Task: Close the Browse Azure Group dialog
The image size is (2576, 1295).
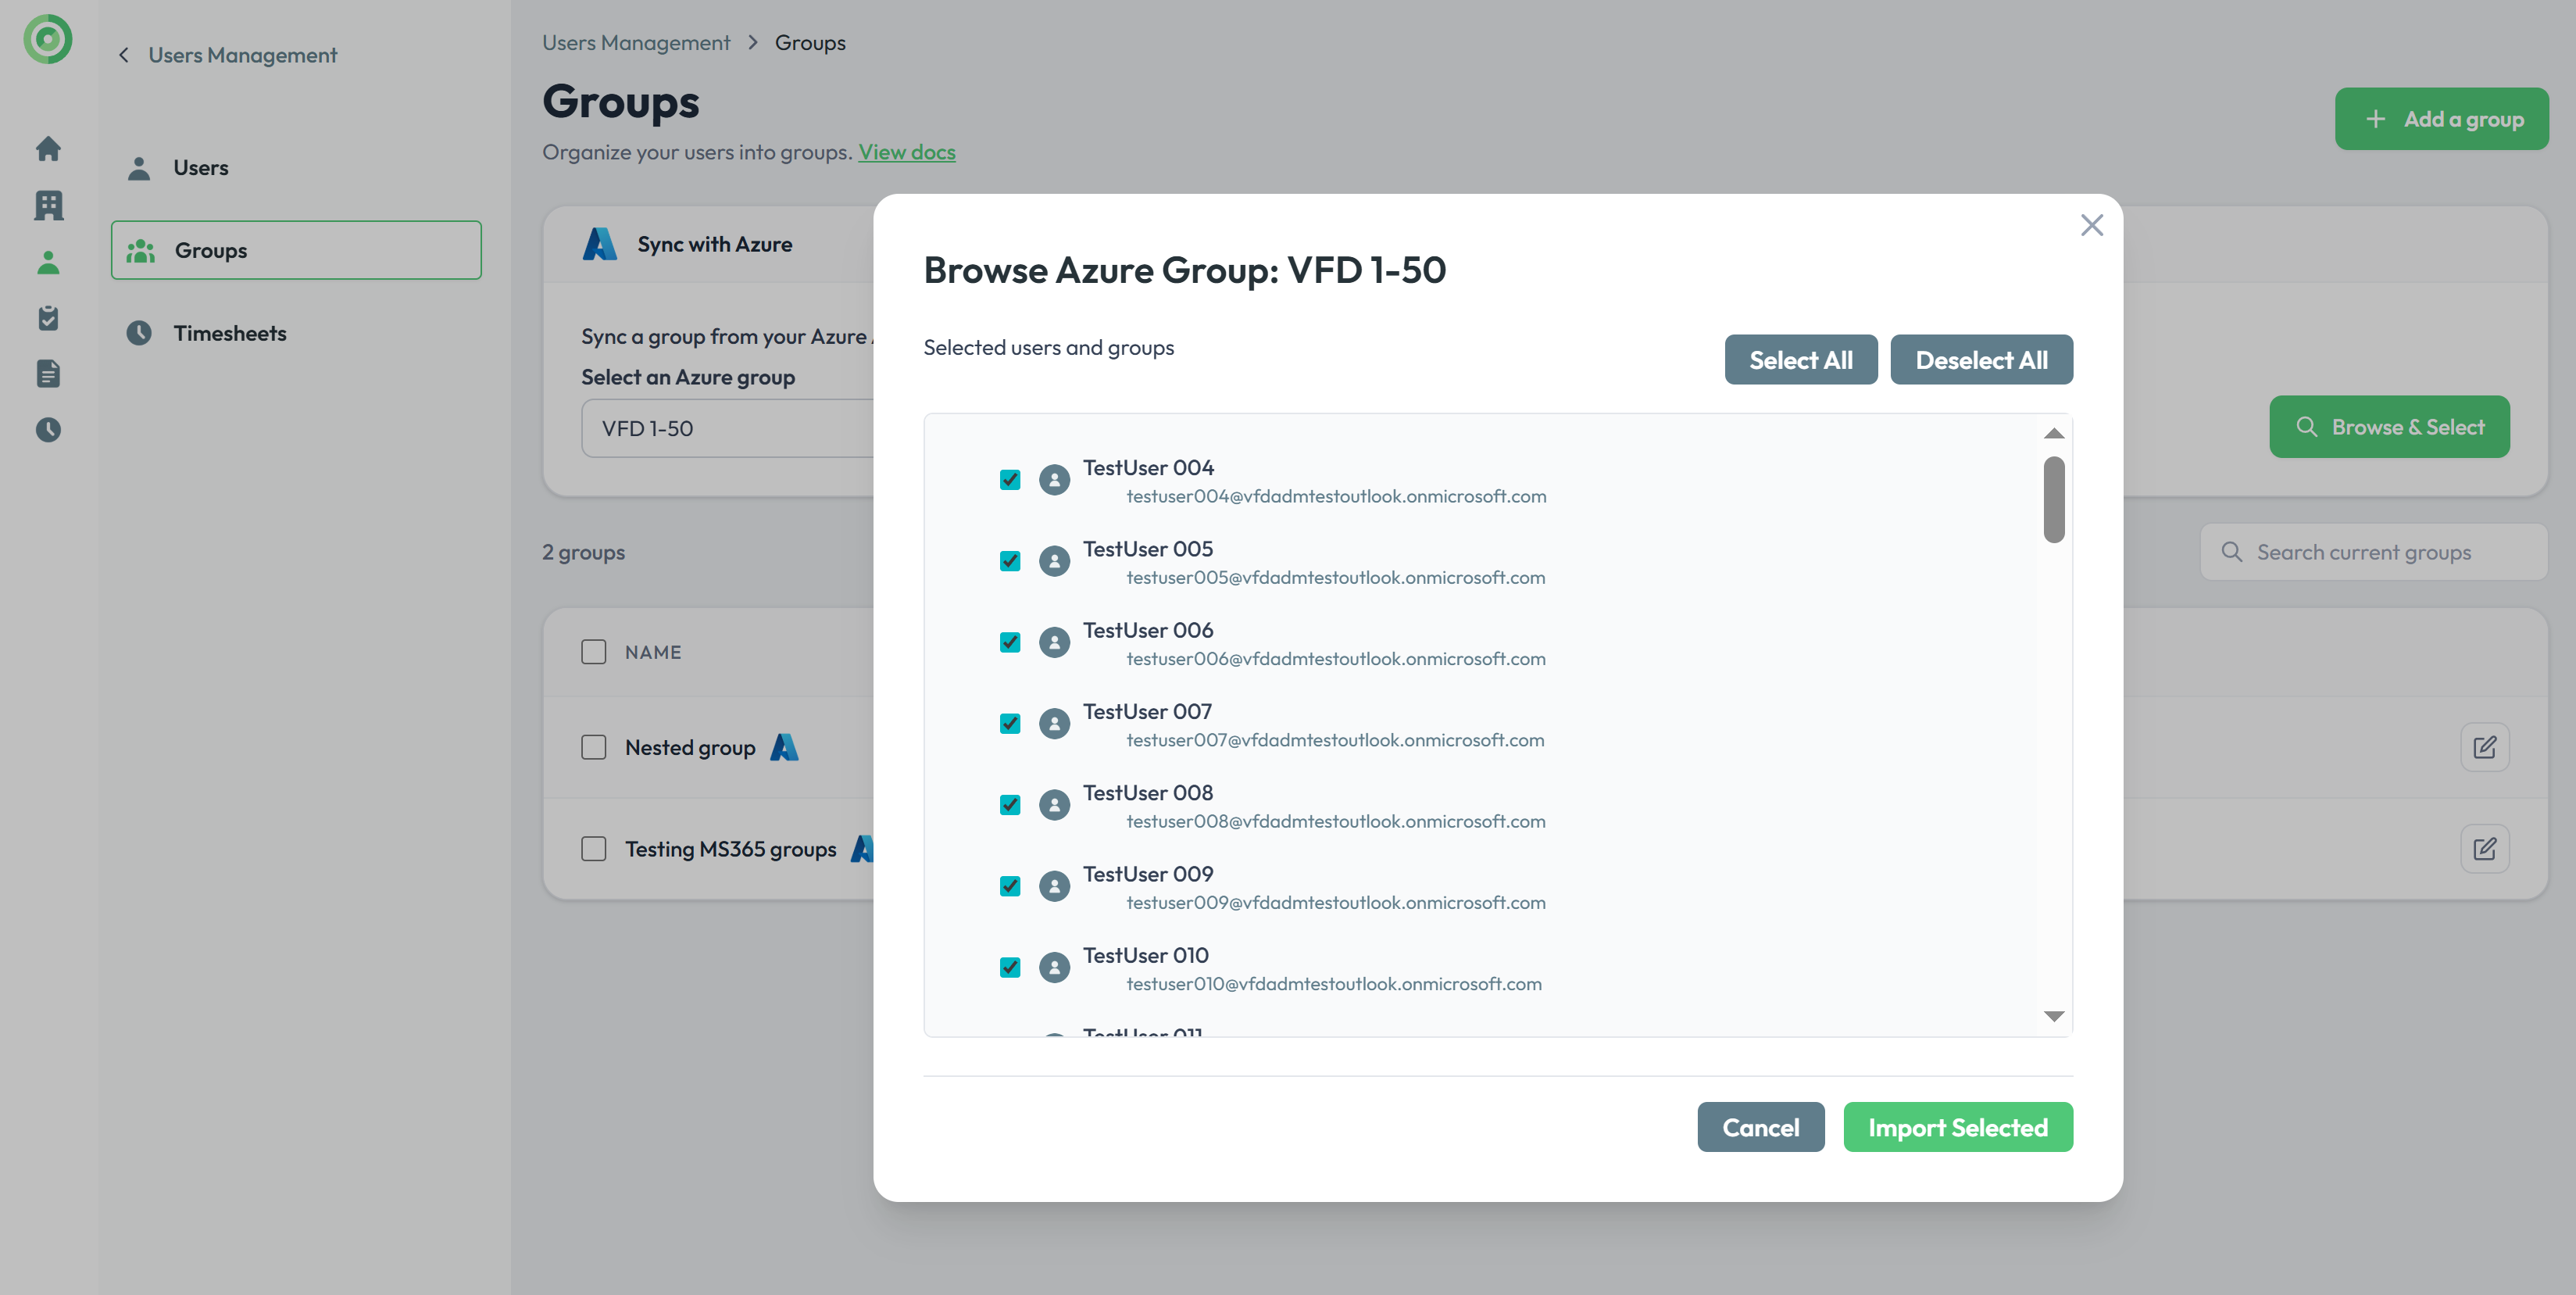Action: 2091,225
